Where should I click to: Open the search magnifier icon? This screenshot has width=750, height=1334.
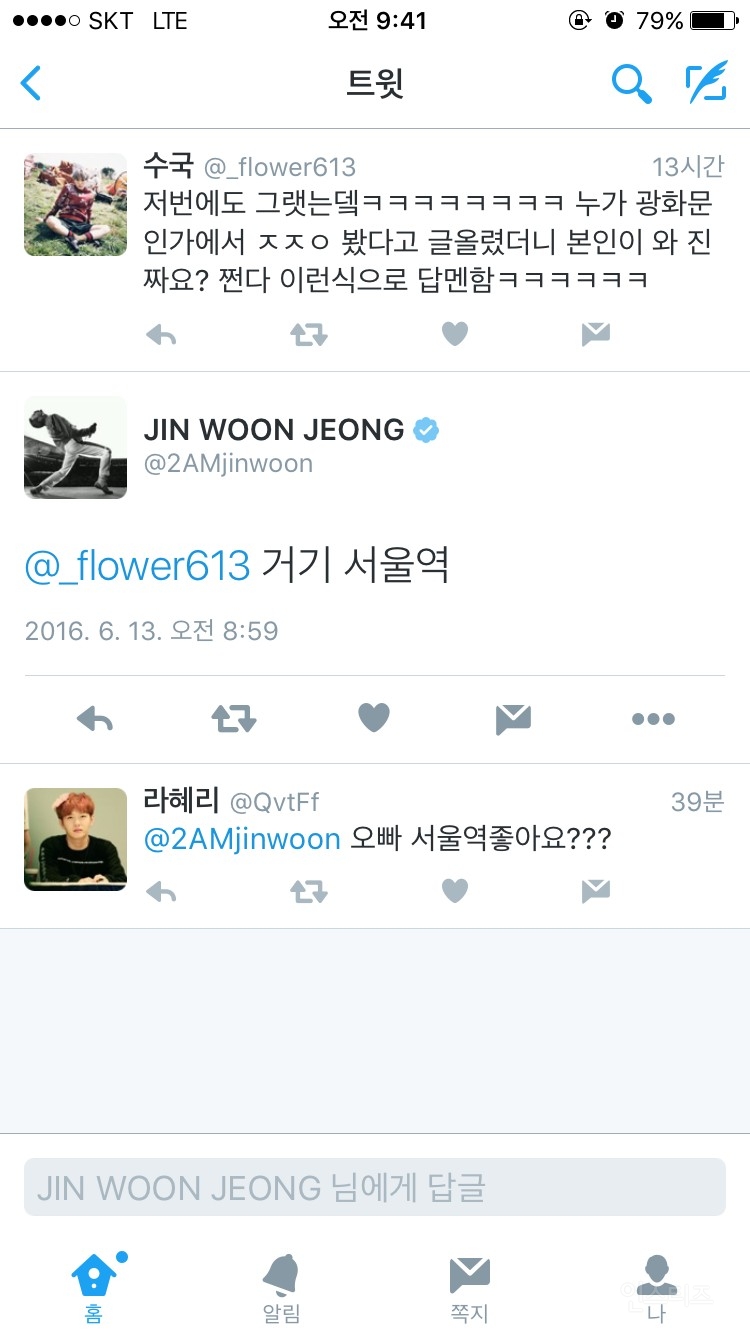point(631,84)
